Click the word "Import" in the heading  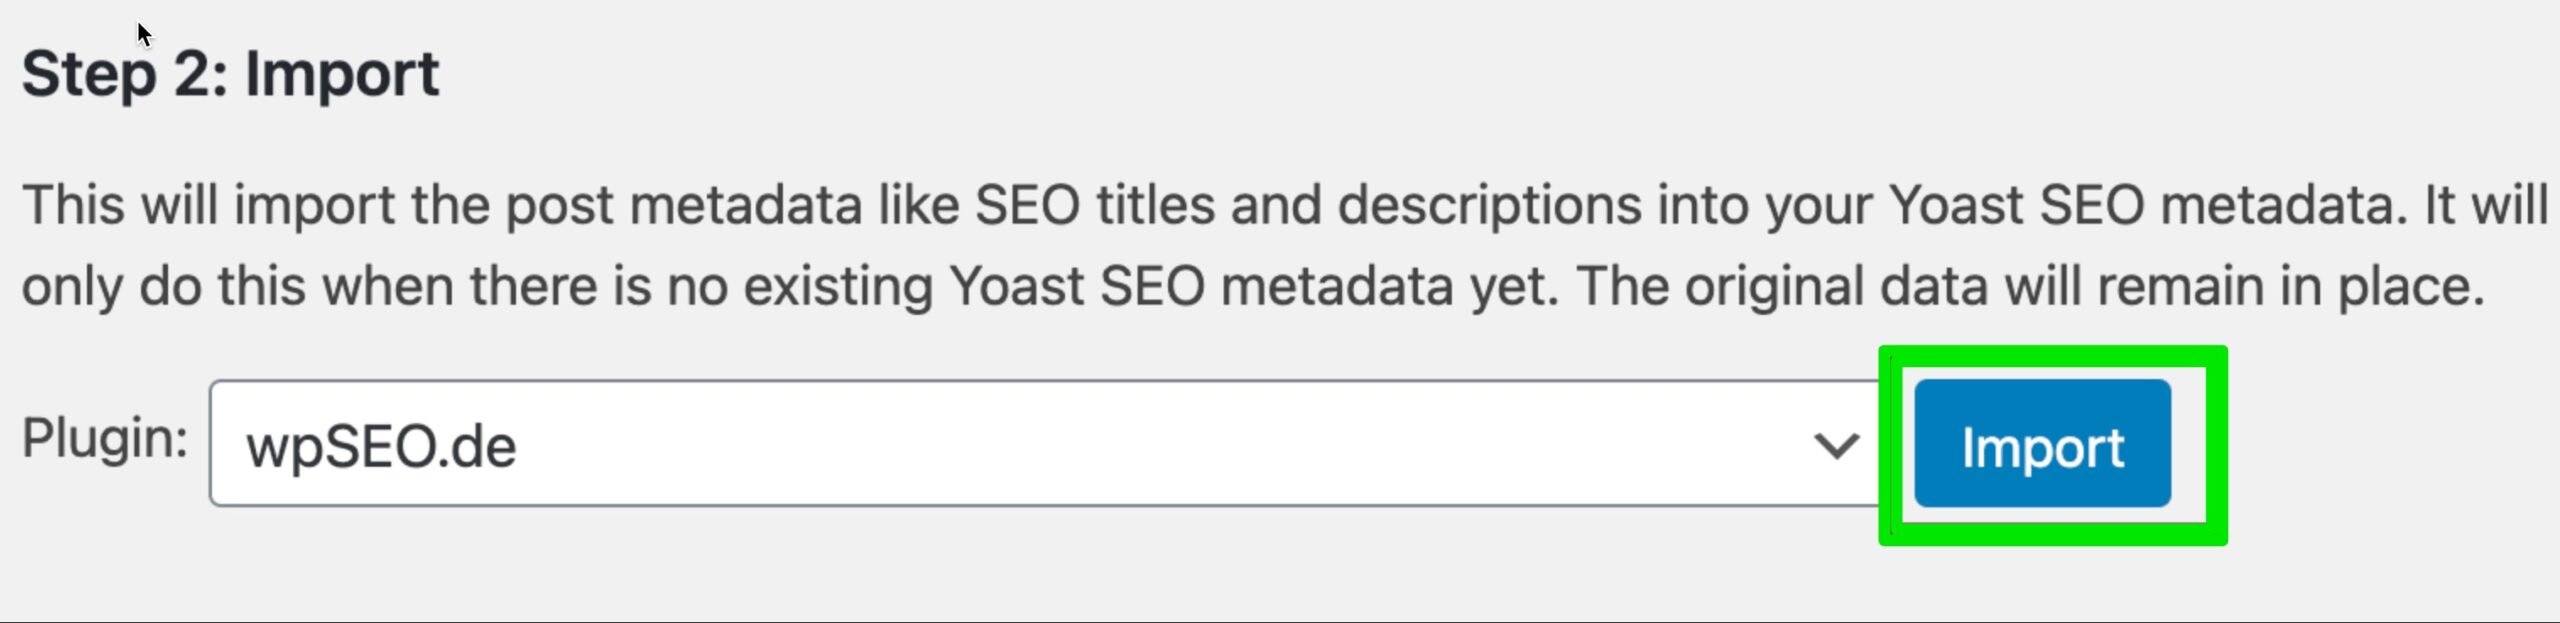click(x=341, y=74)
